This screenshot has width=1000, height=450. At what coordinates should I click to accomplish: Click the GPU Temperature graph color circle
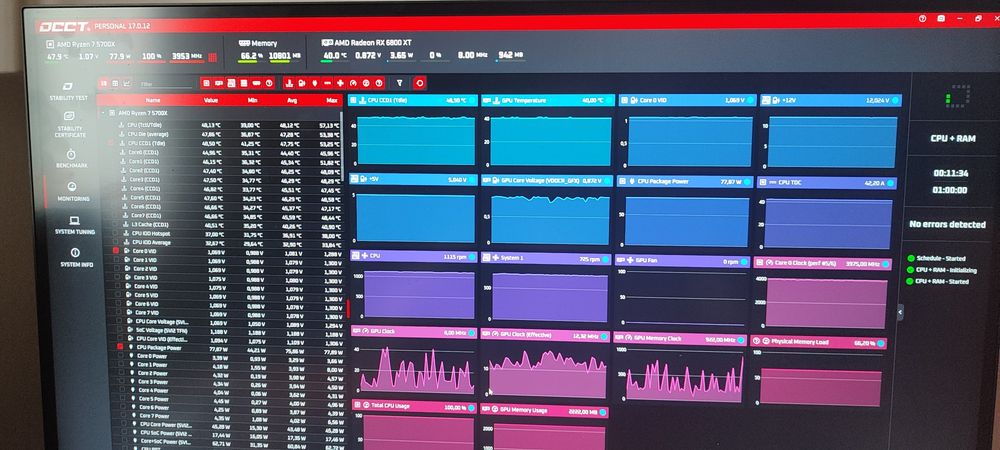(x=609, y=100)
